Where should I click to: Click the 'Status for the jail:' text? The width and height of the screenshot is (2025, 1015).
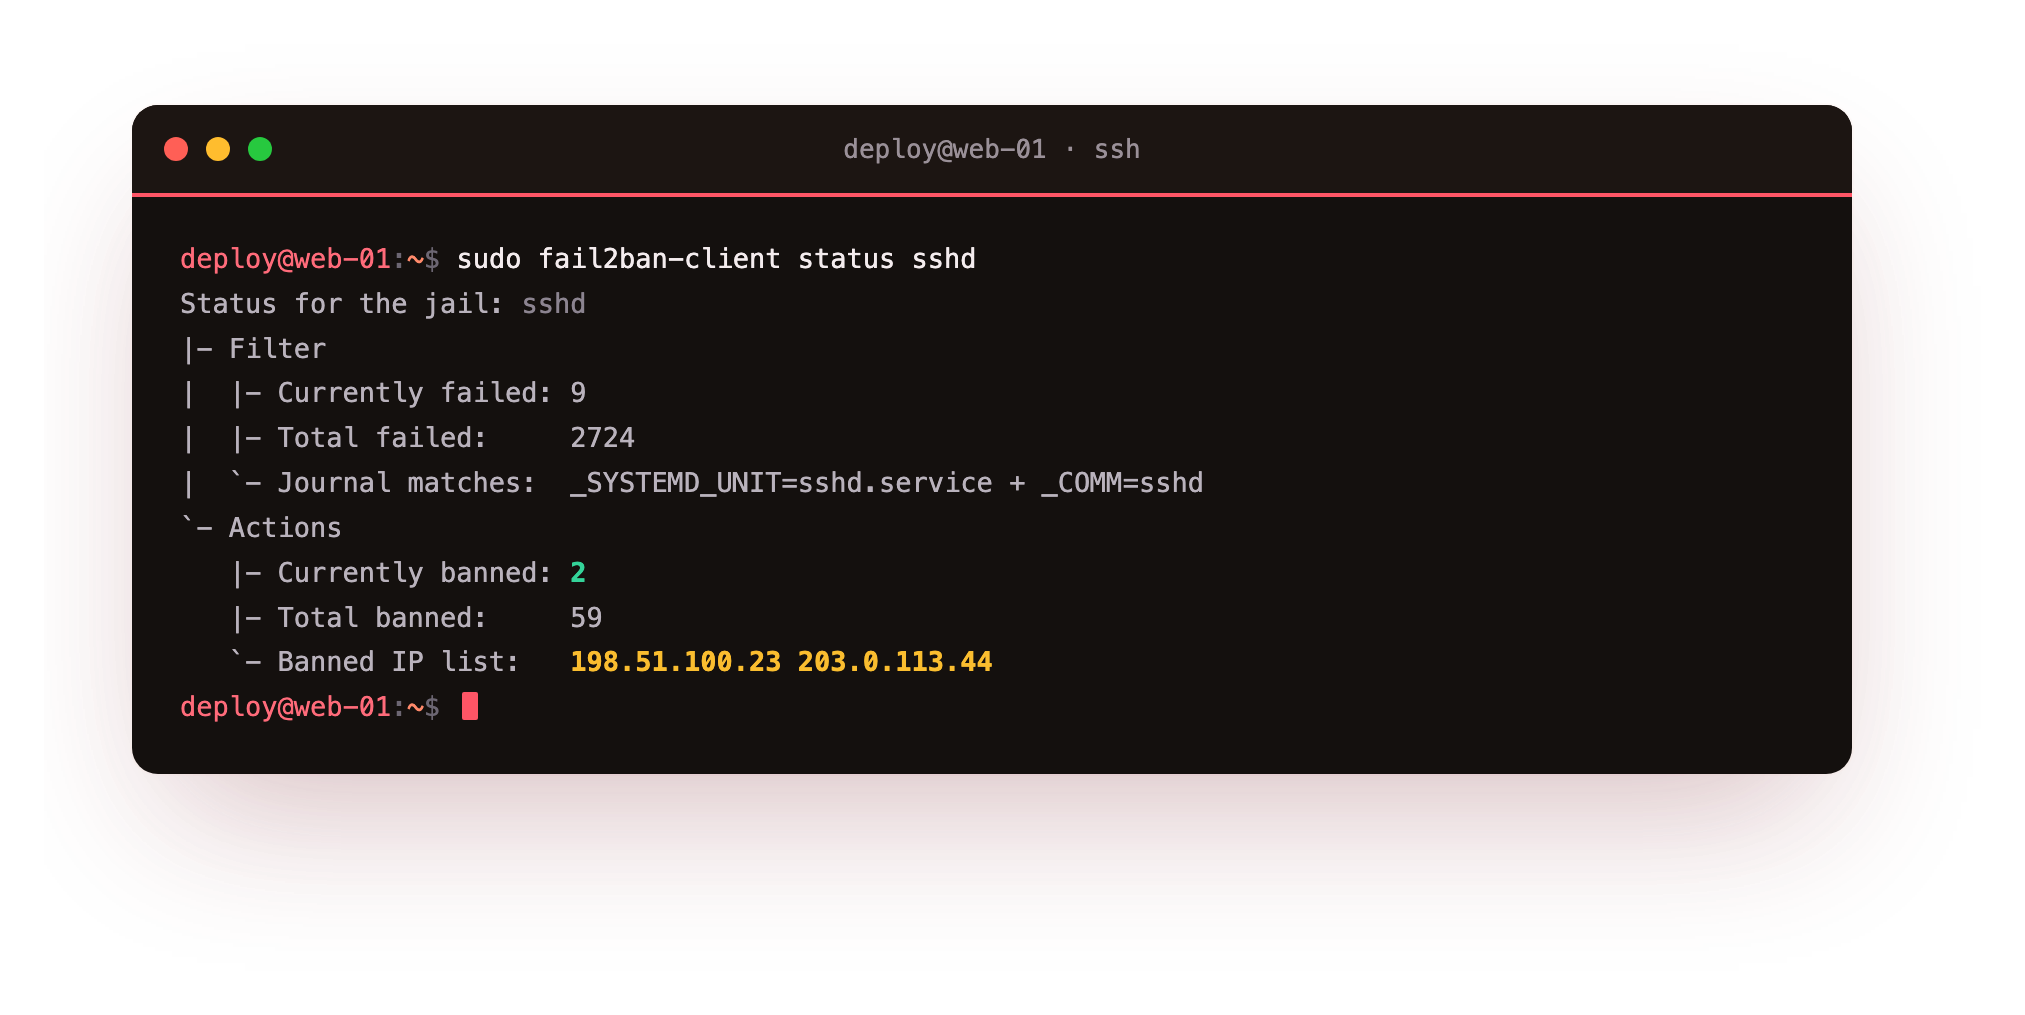click(x=342, y=304)
